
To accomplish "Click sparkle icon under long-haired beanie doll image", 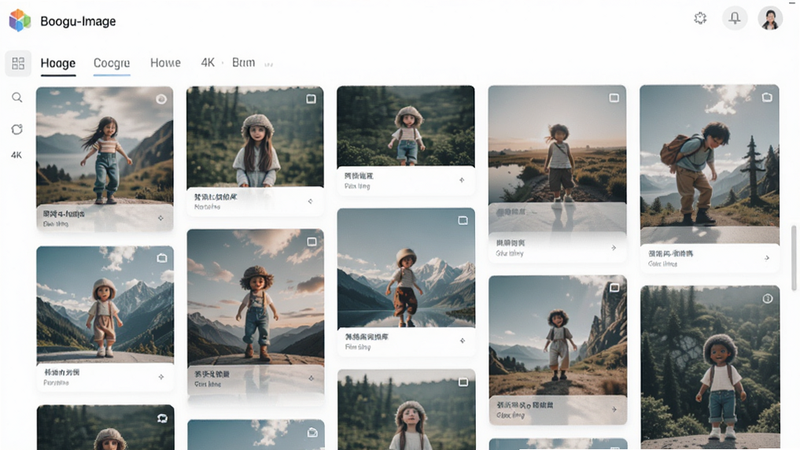I will pyautogui.click(x=310, y=202).
